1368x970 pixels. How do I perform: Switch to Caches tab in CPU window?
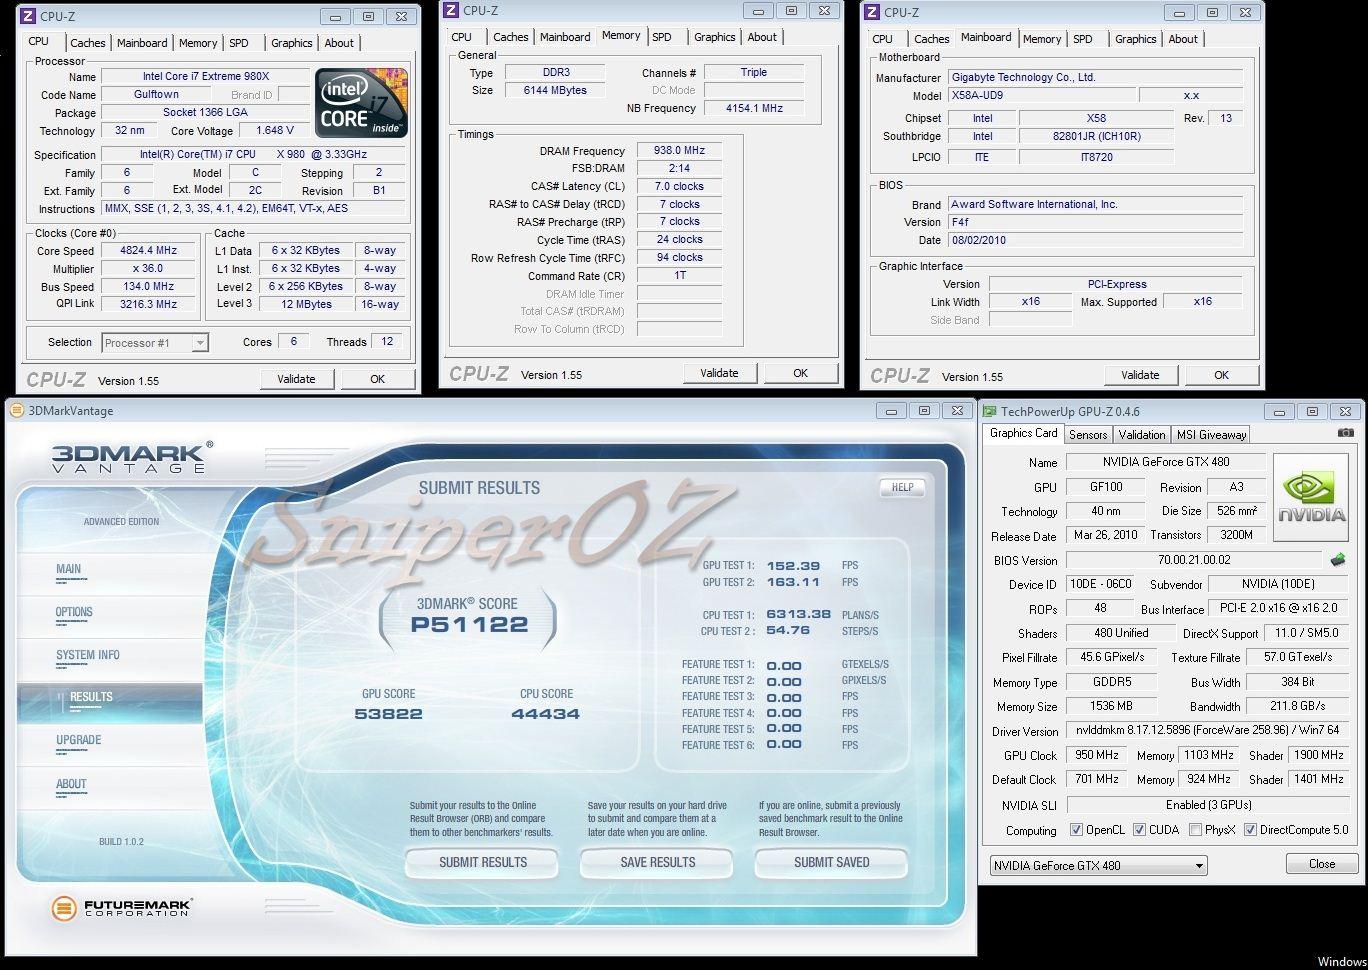(88, 43)
